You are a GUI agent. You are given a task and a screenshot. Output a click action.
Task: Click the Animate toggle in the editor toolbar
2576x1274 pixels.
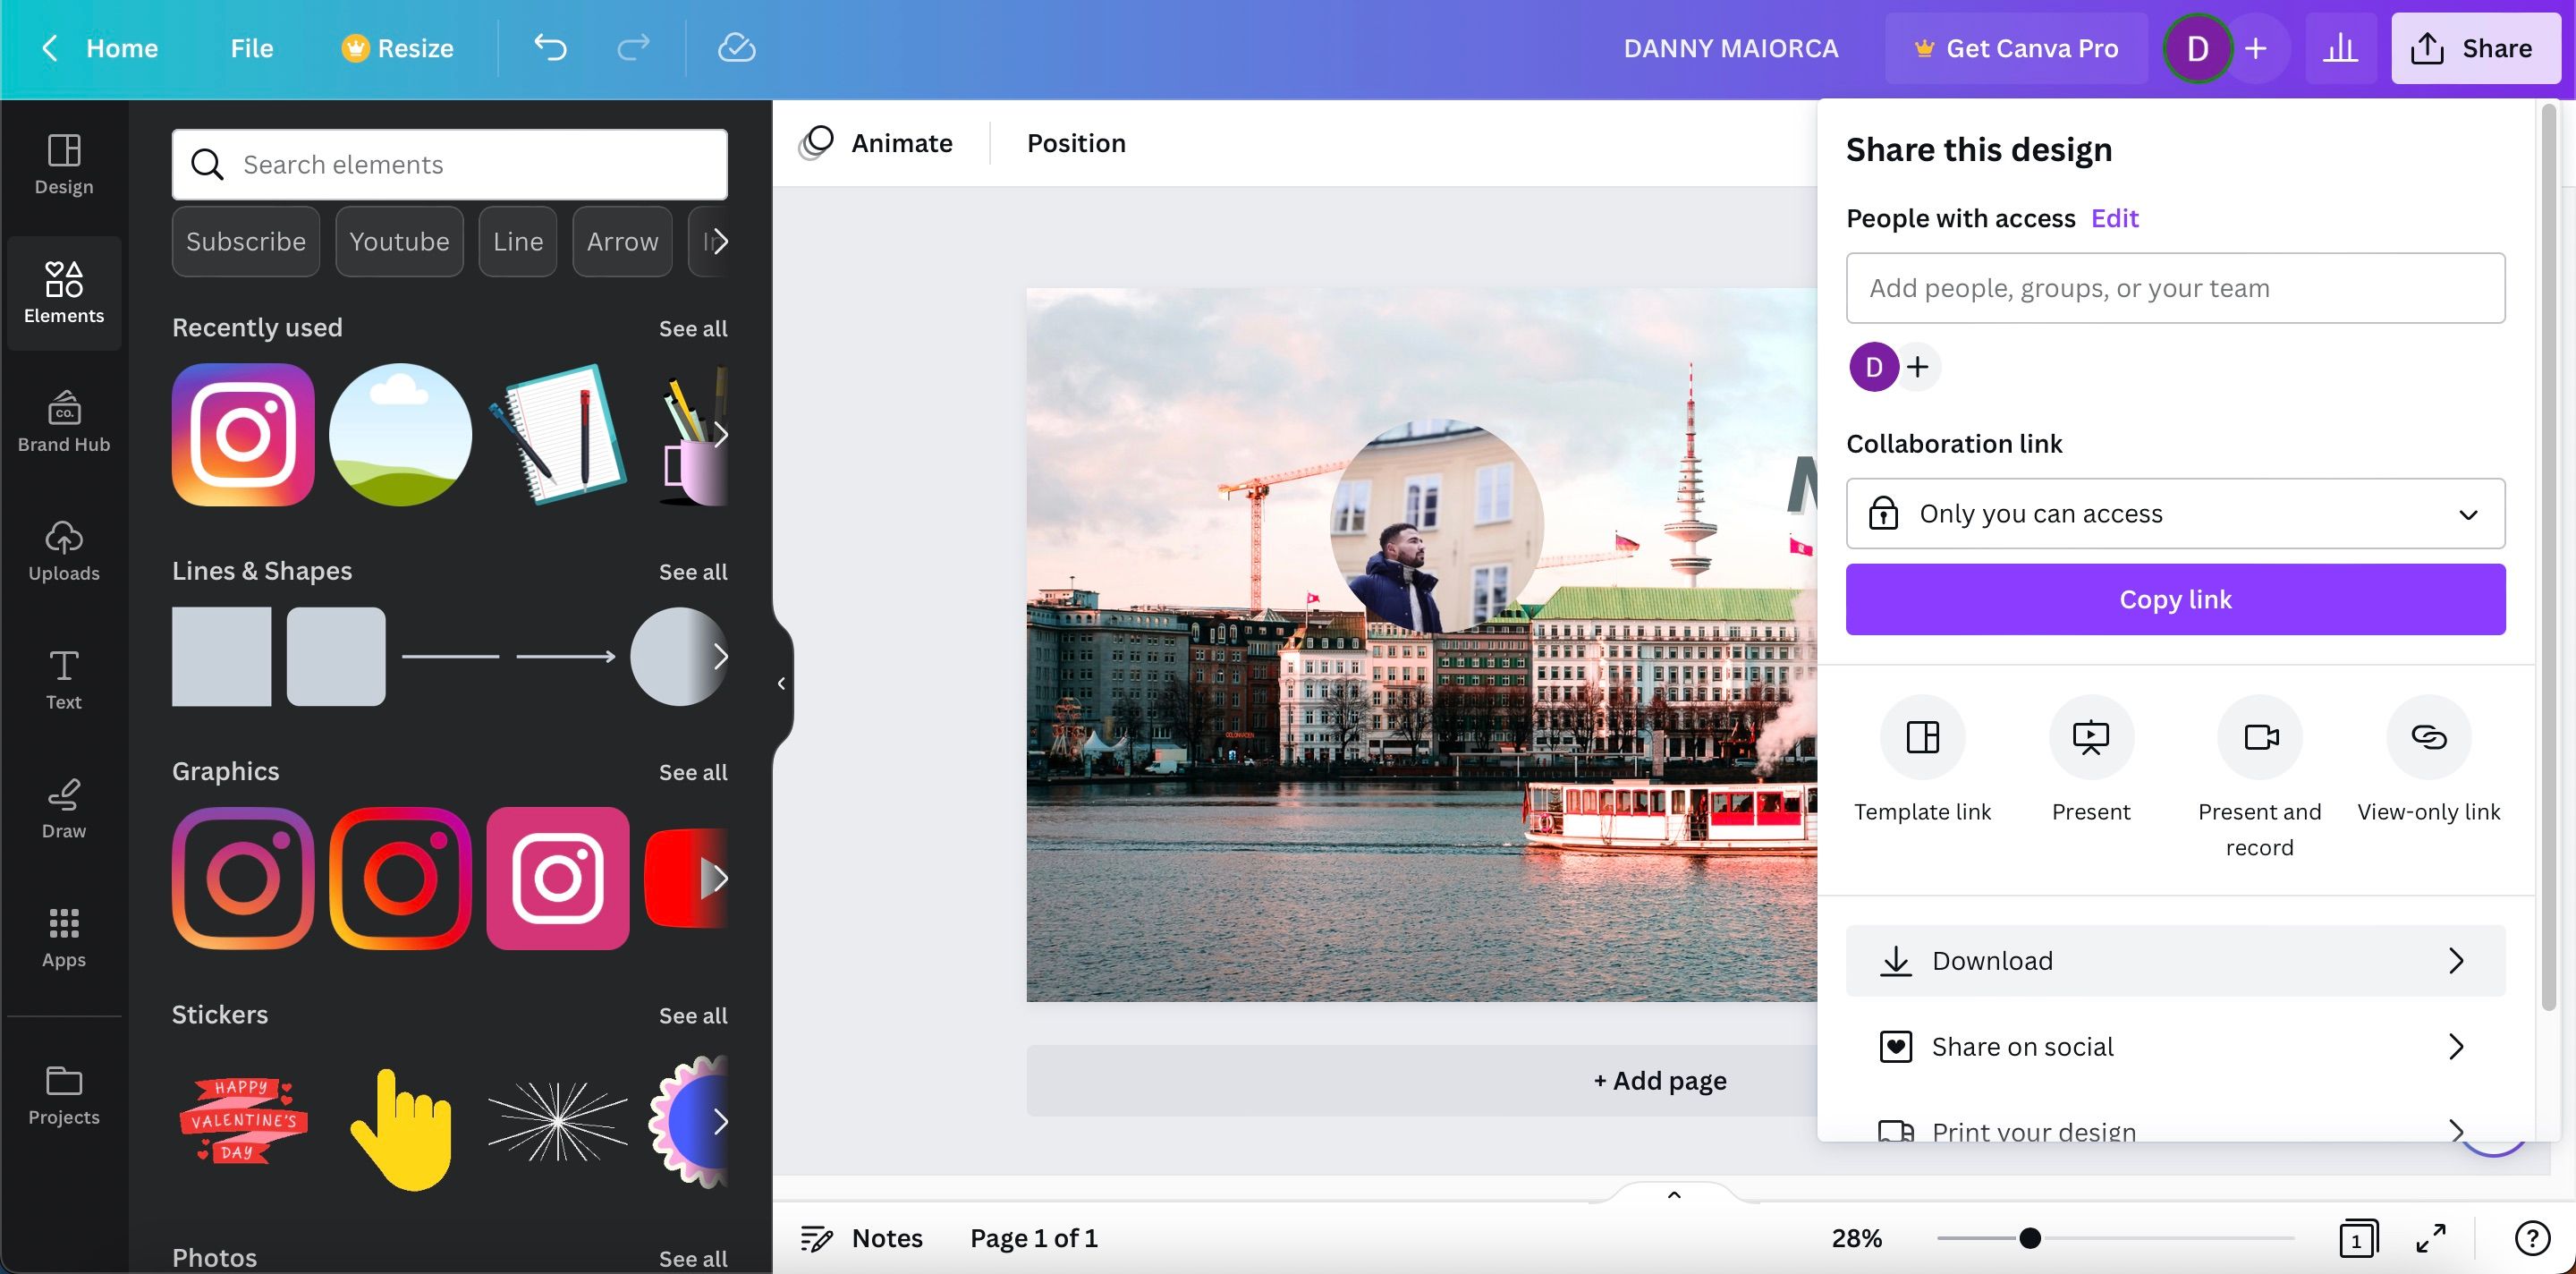(877, 142)
